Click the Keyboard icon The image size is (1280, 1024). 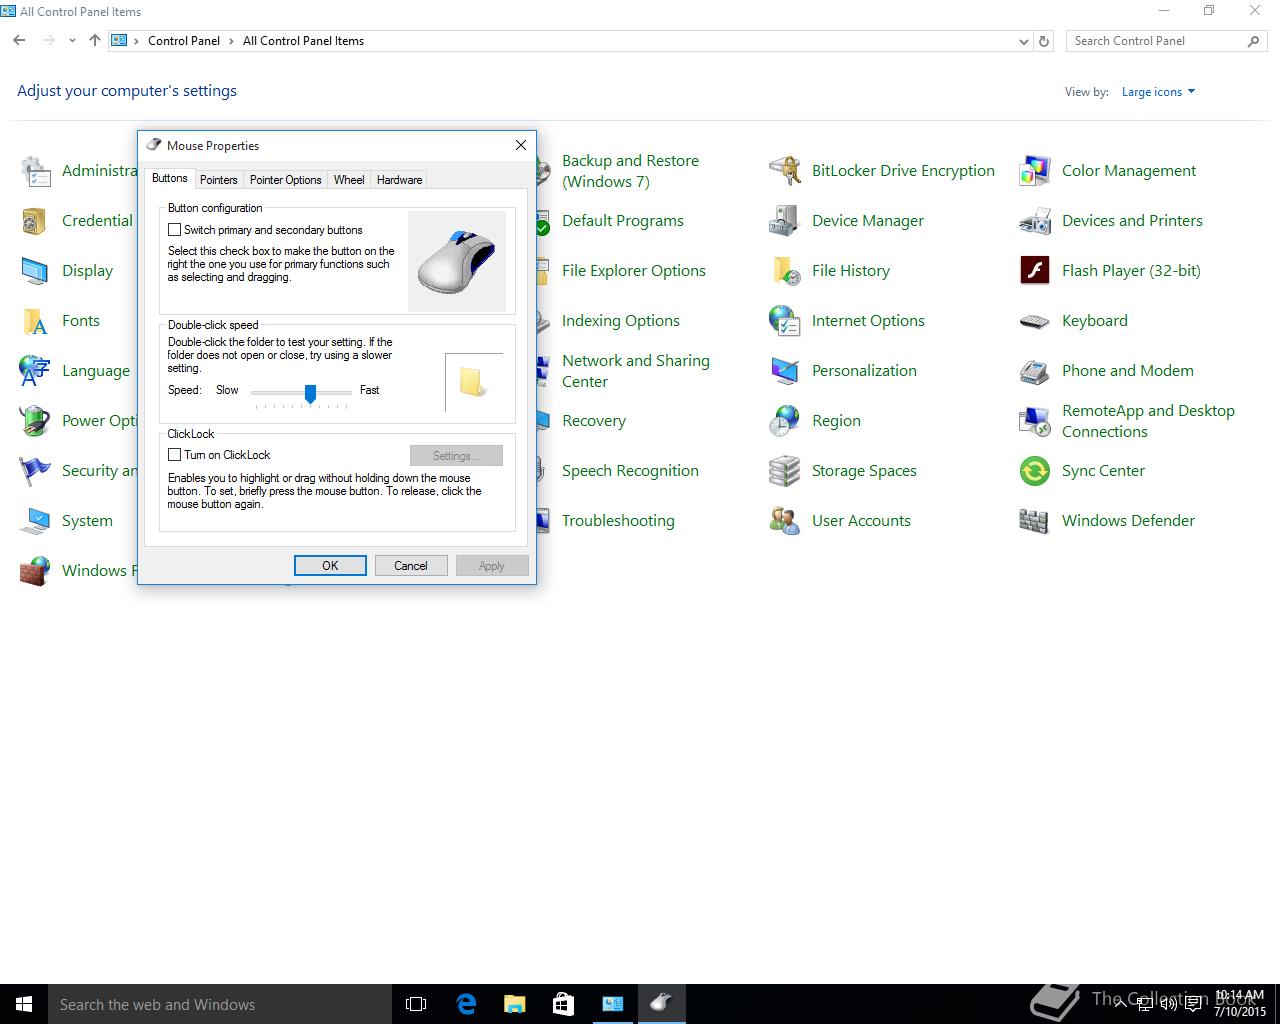(1035, 321)
